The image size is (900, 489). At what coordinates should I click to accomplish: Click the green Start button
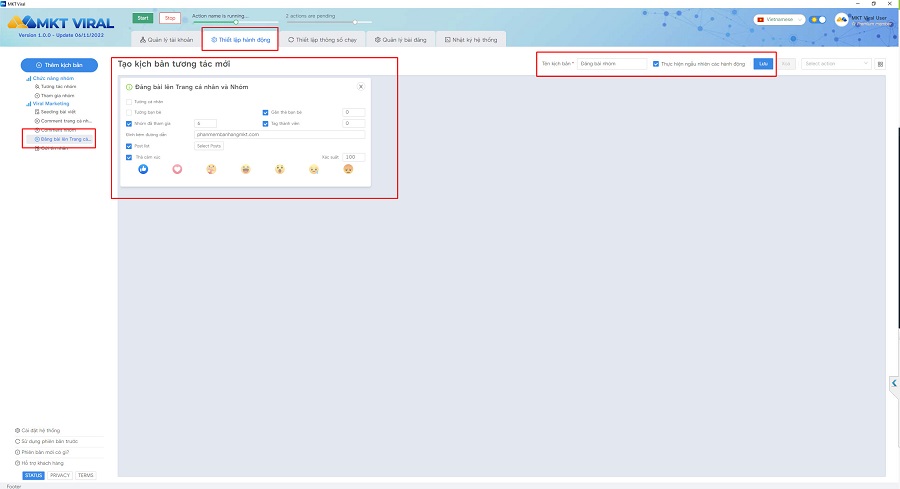143,18
